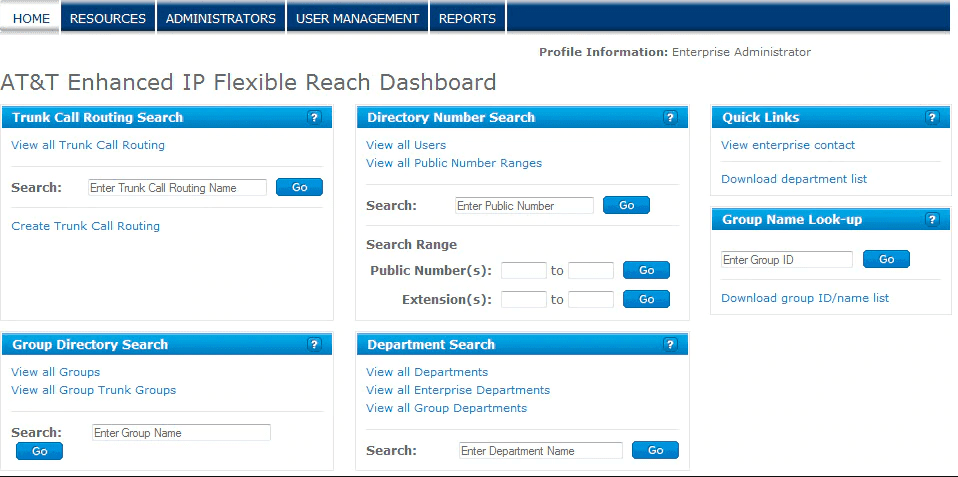
Task: Click the Public Number(s) range end field
Action: [591, 270]
